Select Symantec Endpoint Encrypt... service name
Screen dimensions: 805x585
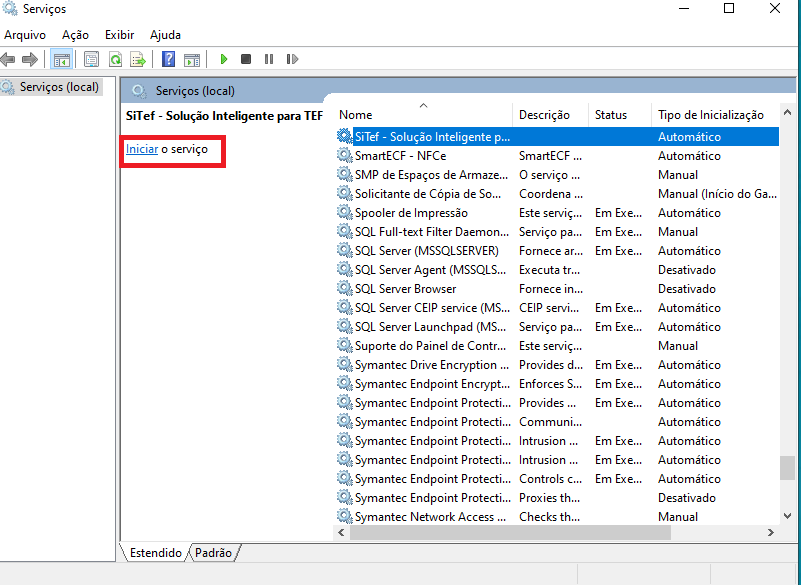[x=432, y=384]
